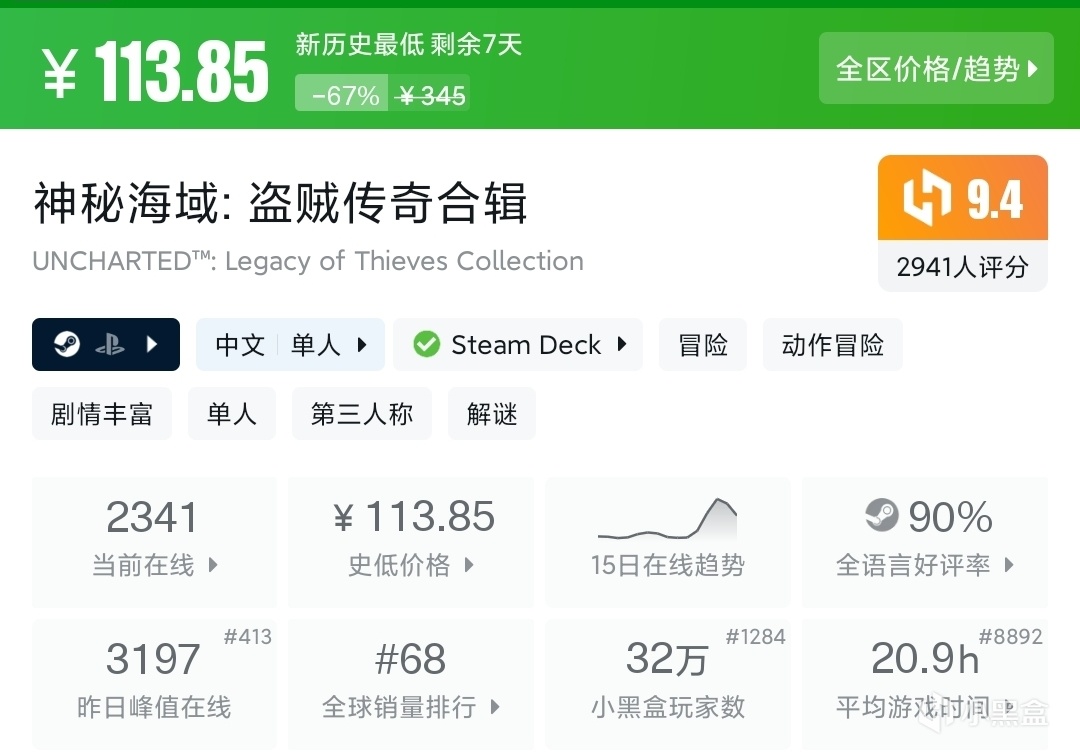Click the Steam icon beside 90% rating

[x=882, y=516]
